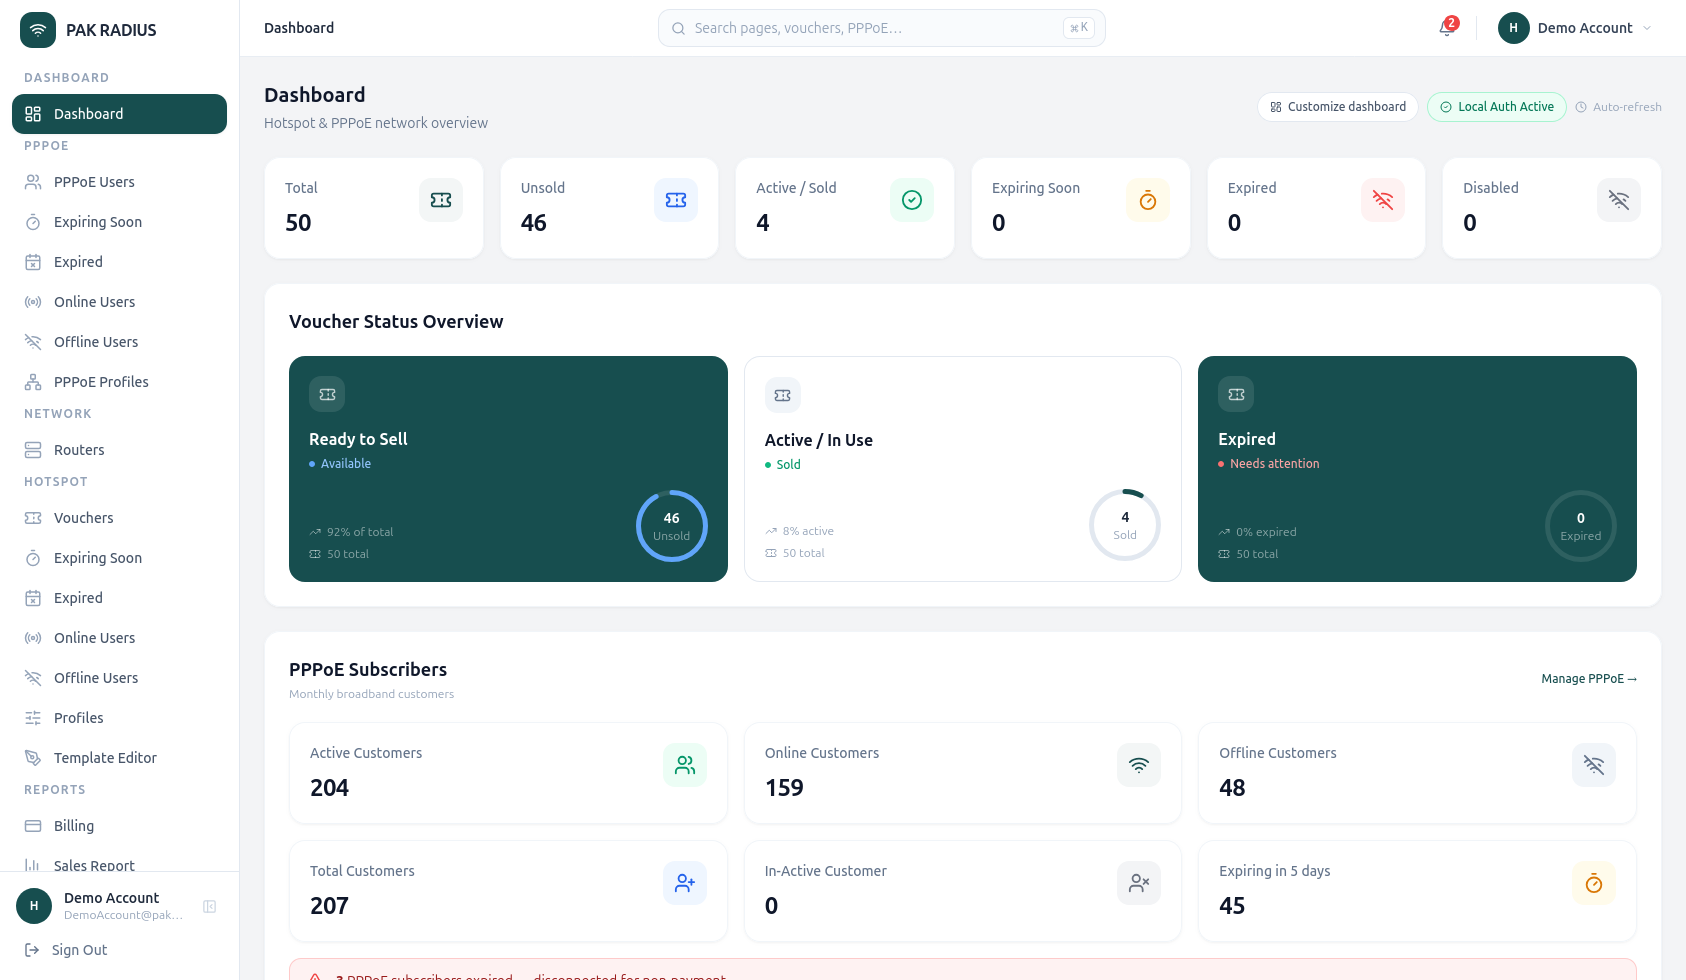Click the PPPoE Offline Users icon in sidebar

click(x=33, y=342)
